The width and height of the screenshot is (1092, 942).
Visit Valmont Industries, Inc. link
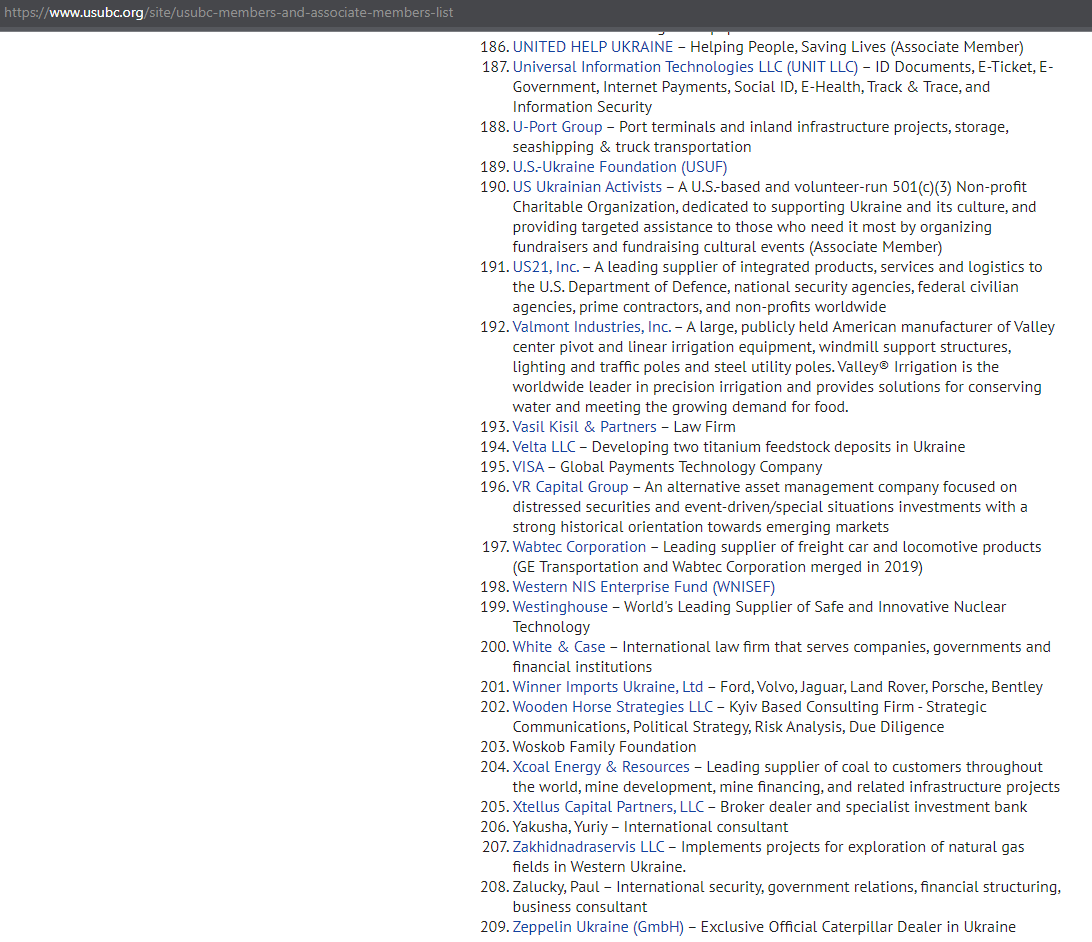592,327
